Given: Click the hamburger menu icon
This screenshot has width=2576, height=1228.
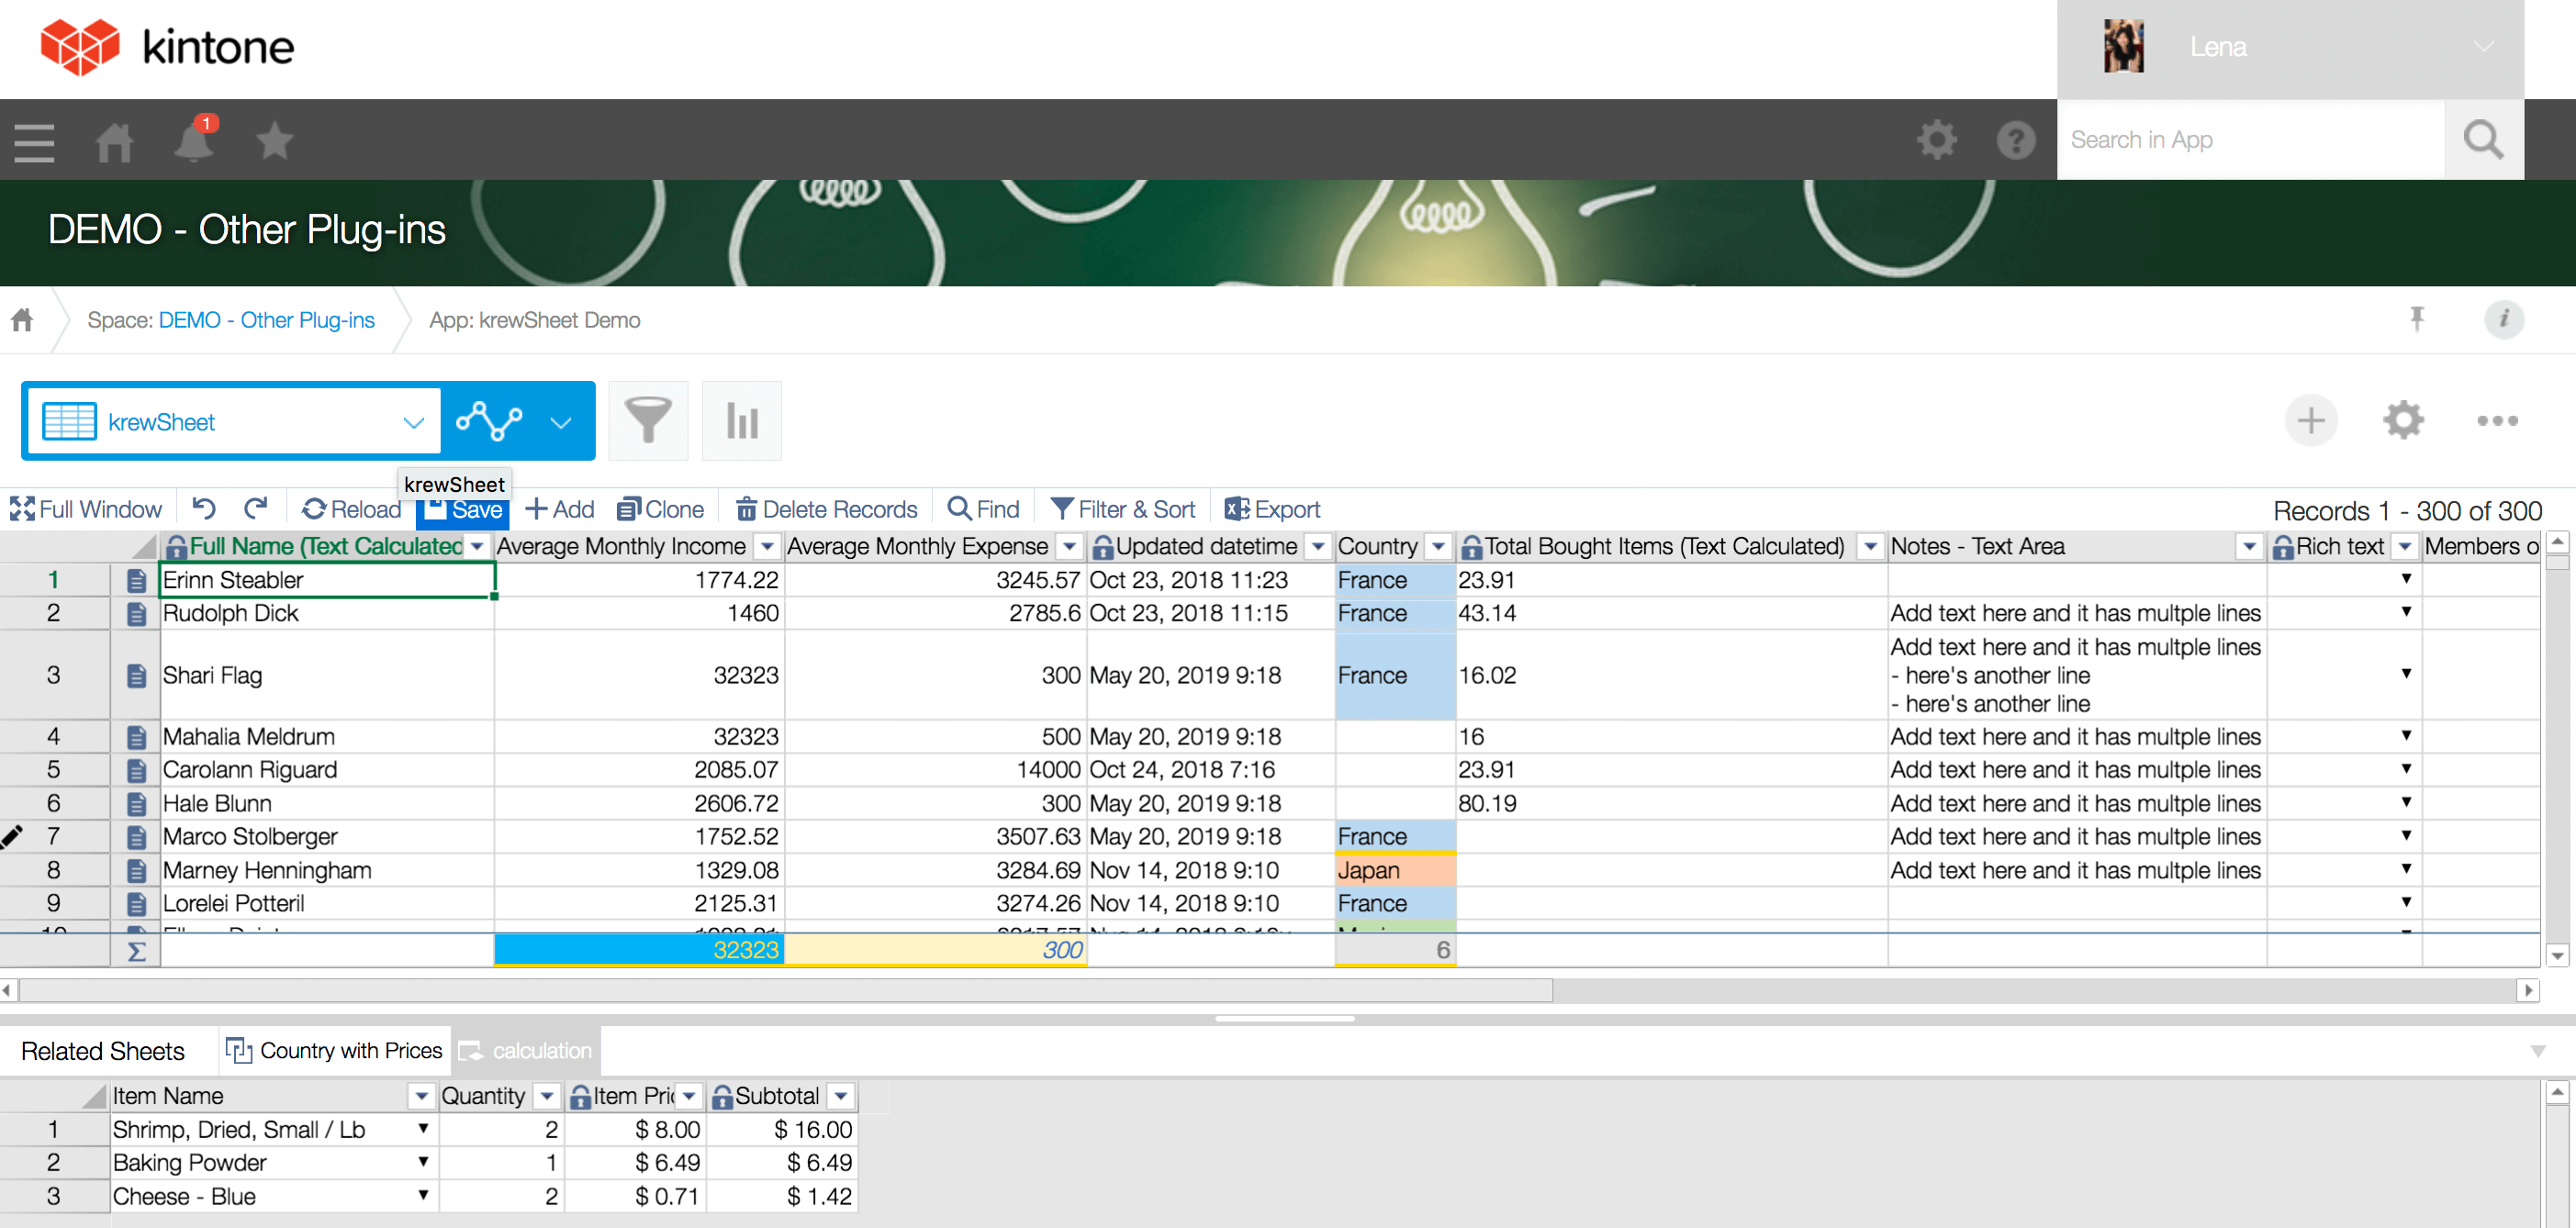Looking at the screenshot, I should 33,140.
